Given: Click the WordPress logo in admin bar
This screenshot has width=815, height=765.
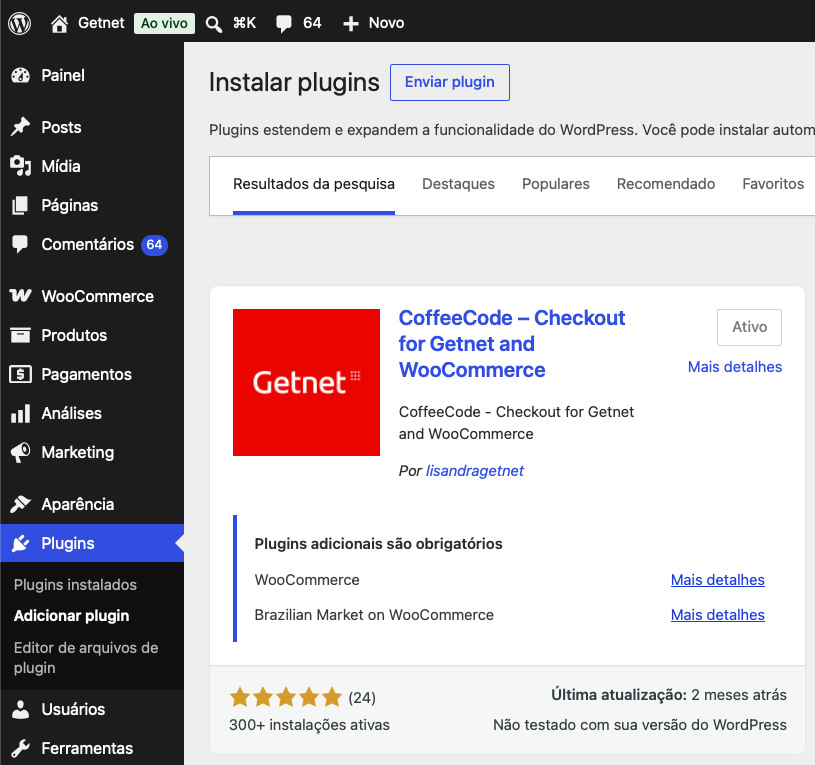Looking at the screenshot, I should pyautogui.click(x=19, y=23).
